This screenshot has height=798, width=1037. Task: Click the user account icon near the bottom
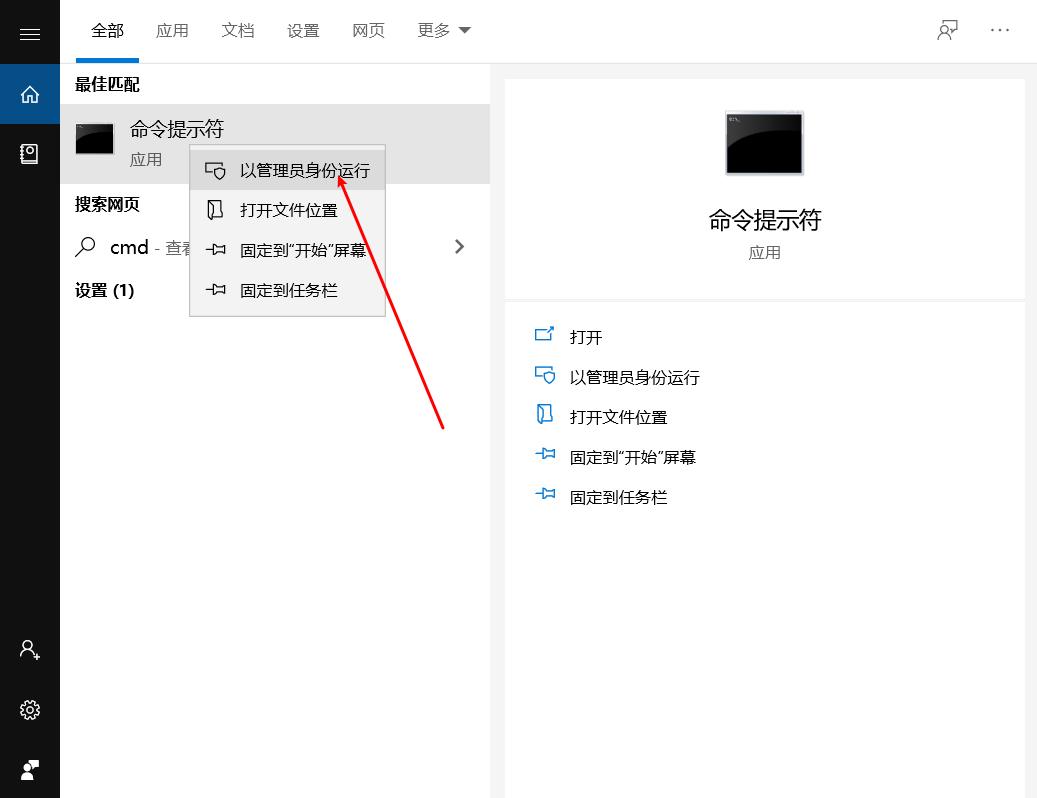pos(30,650)
